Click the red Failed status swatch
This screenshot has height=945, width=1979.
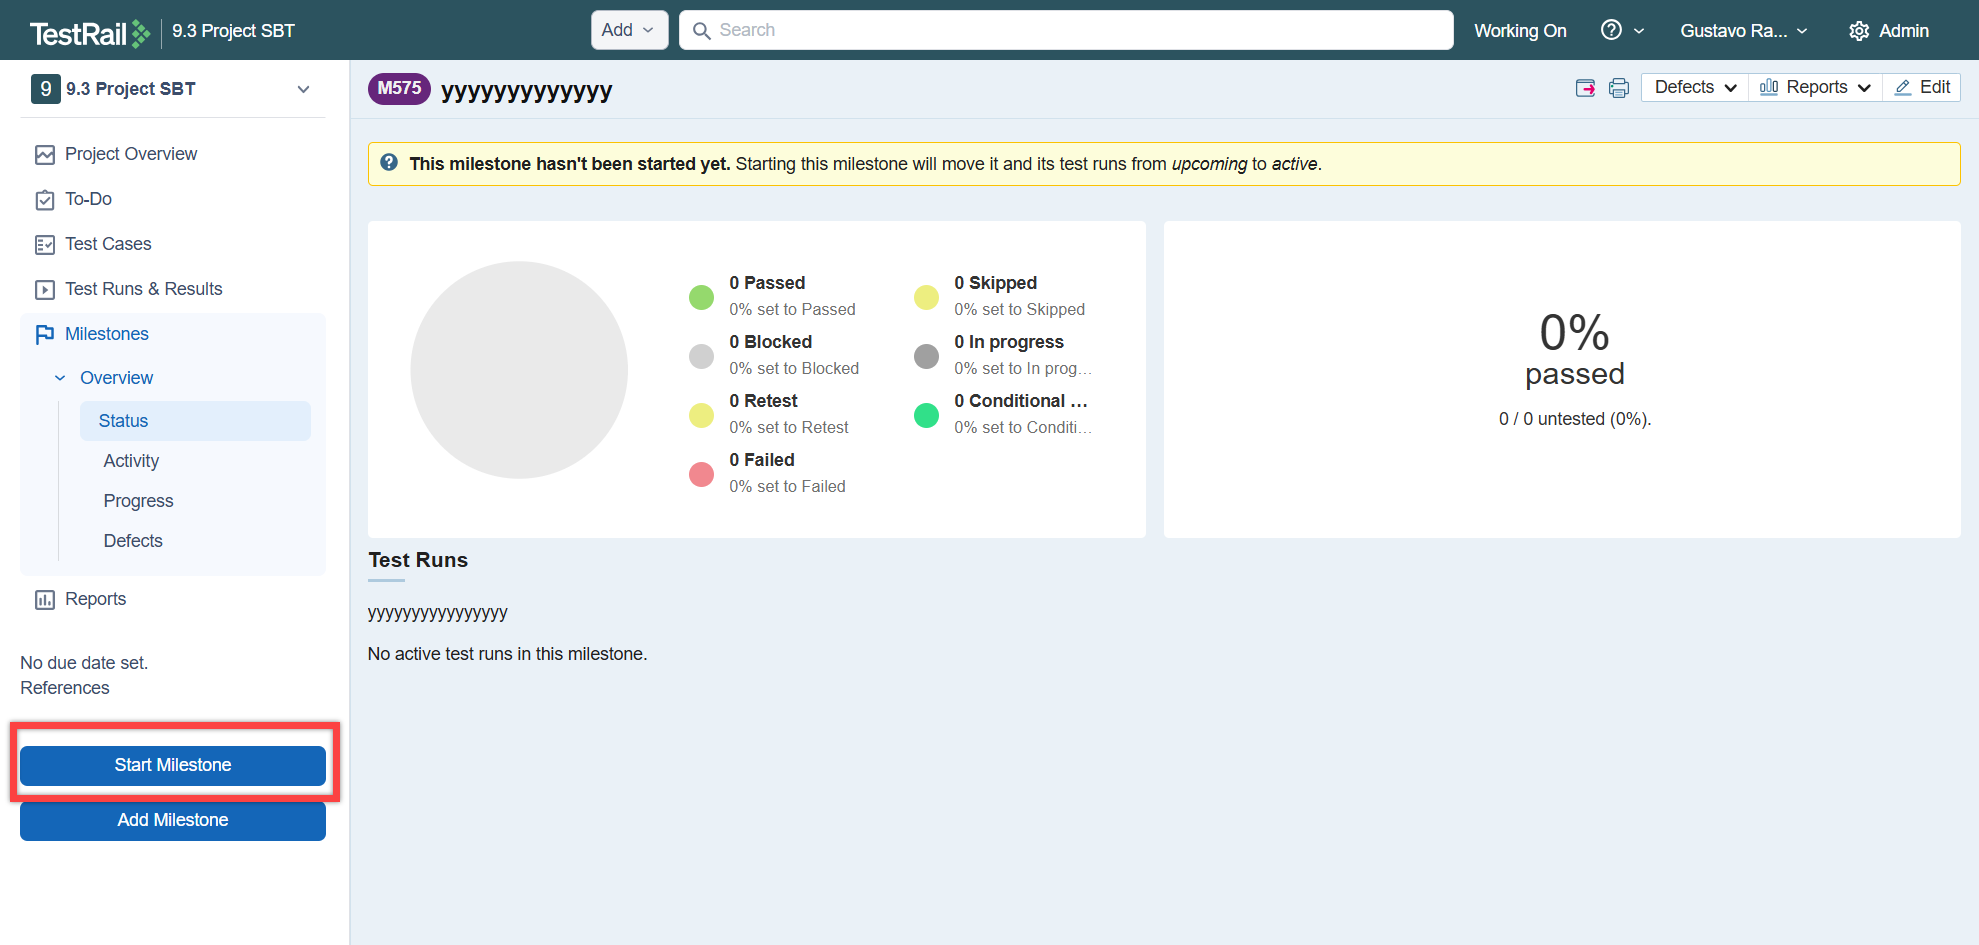click(701, 474)
